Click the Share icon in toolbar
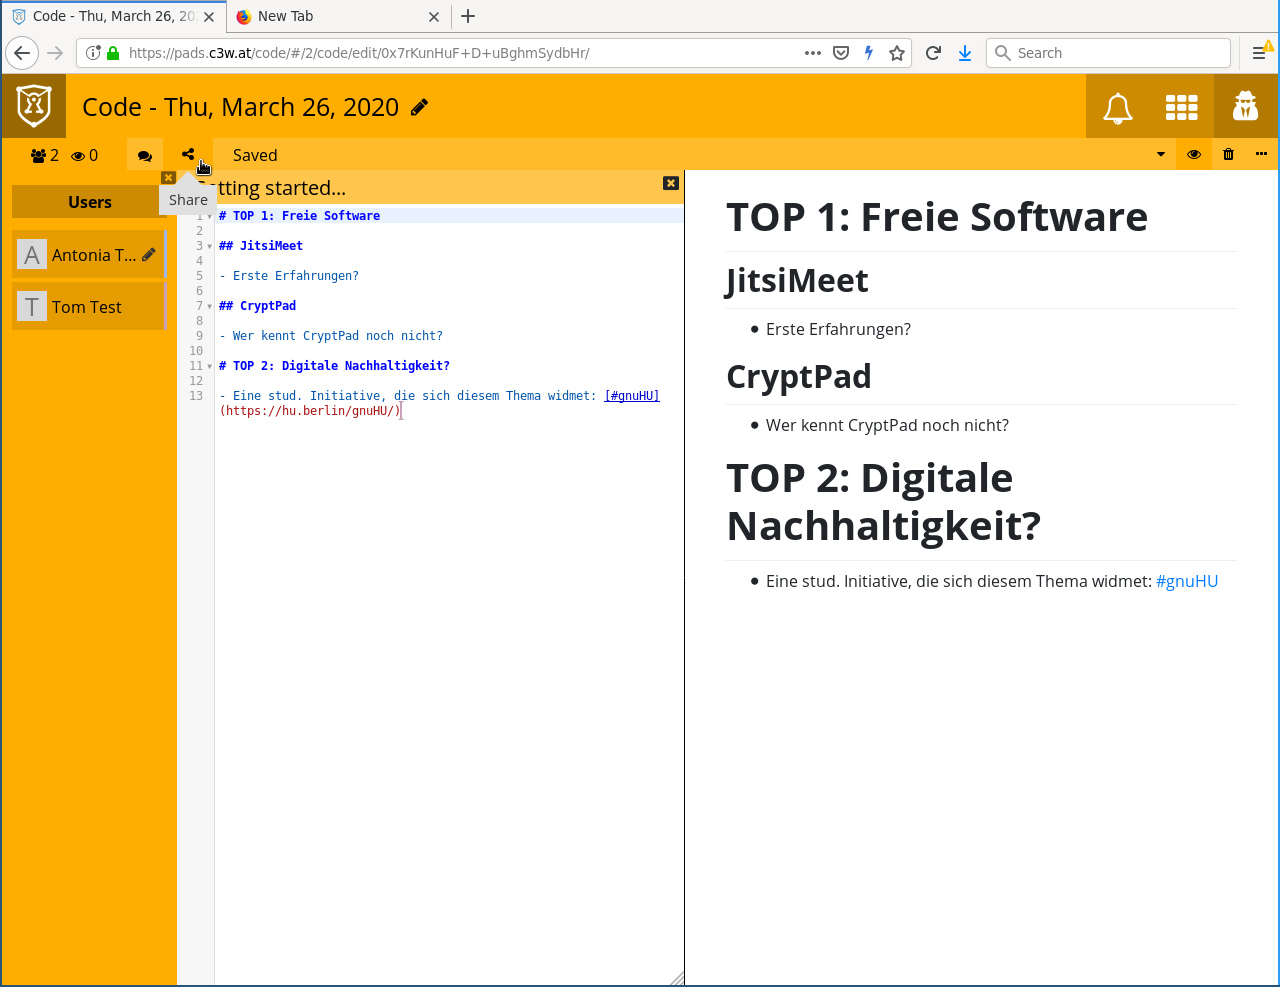The image size is (1280, 987). pyautogui.click(x=188, y=154)
